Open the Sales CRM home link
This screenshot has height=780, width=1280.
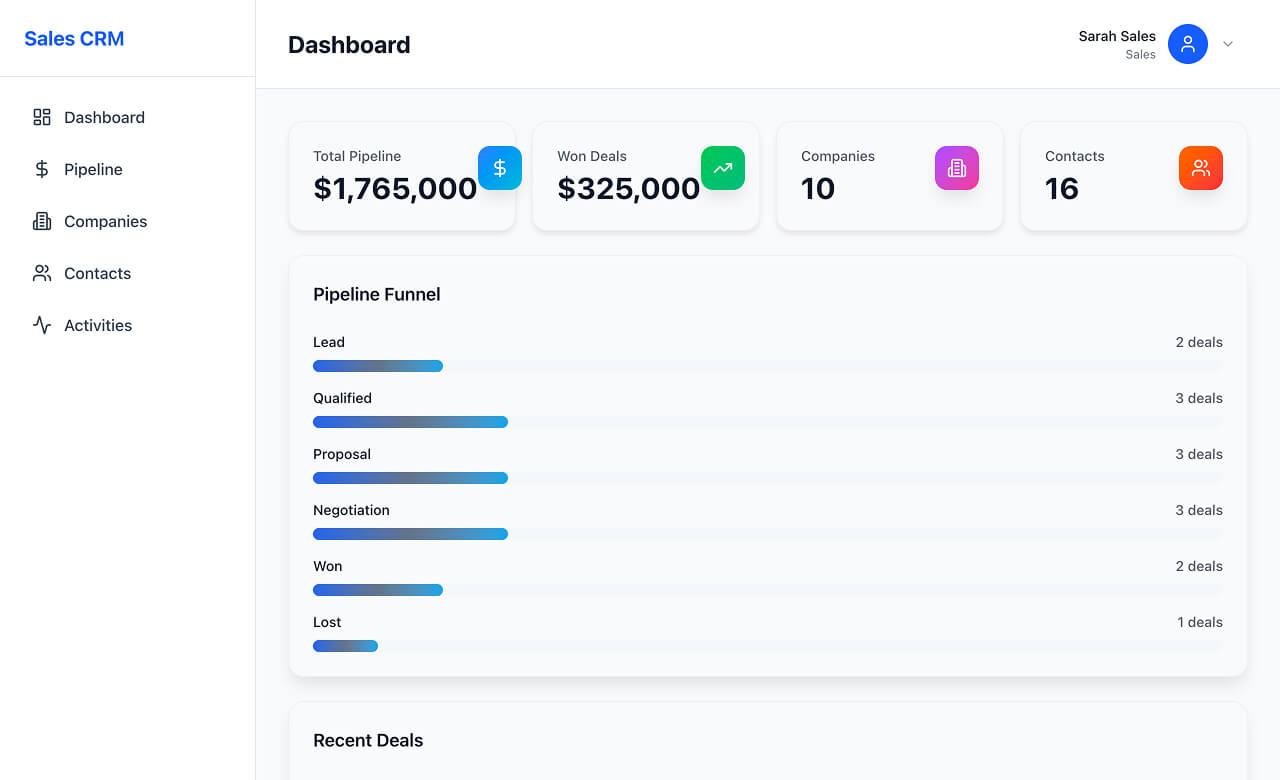pyautogui.click(x=74, y=38)
